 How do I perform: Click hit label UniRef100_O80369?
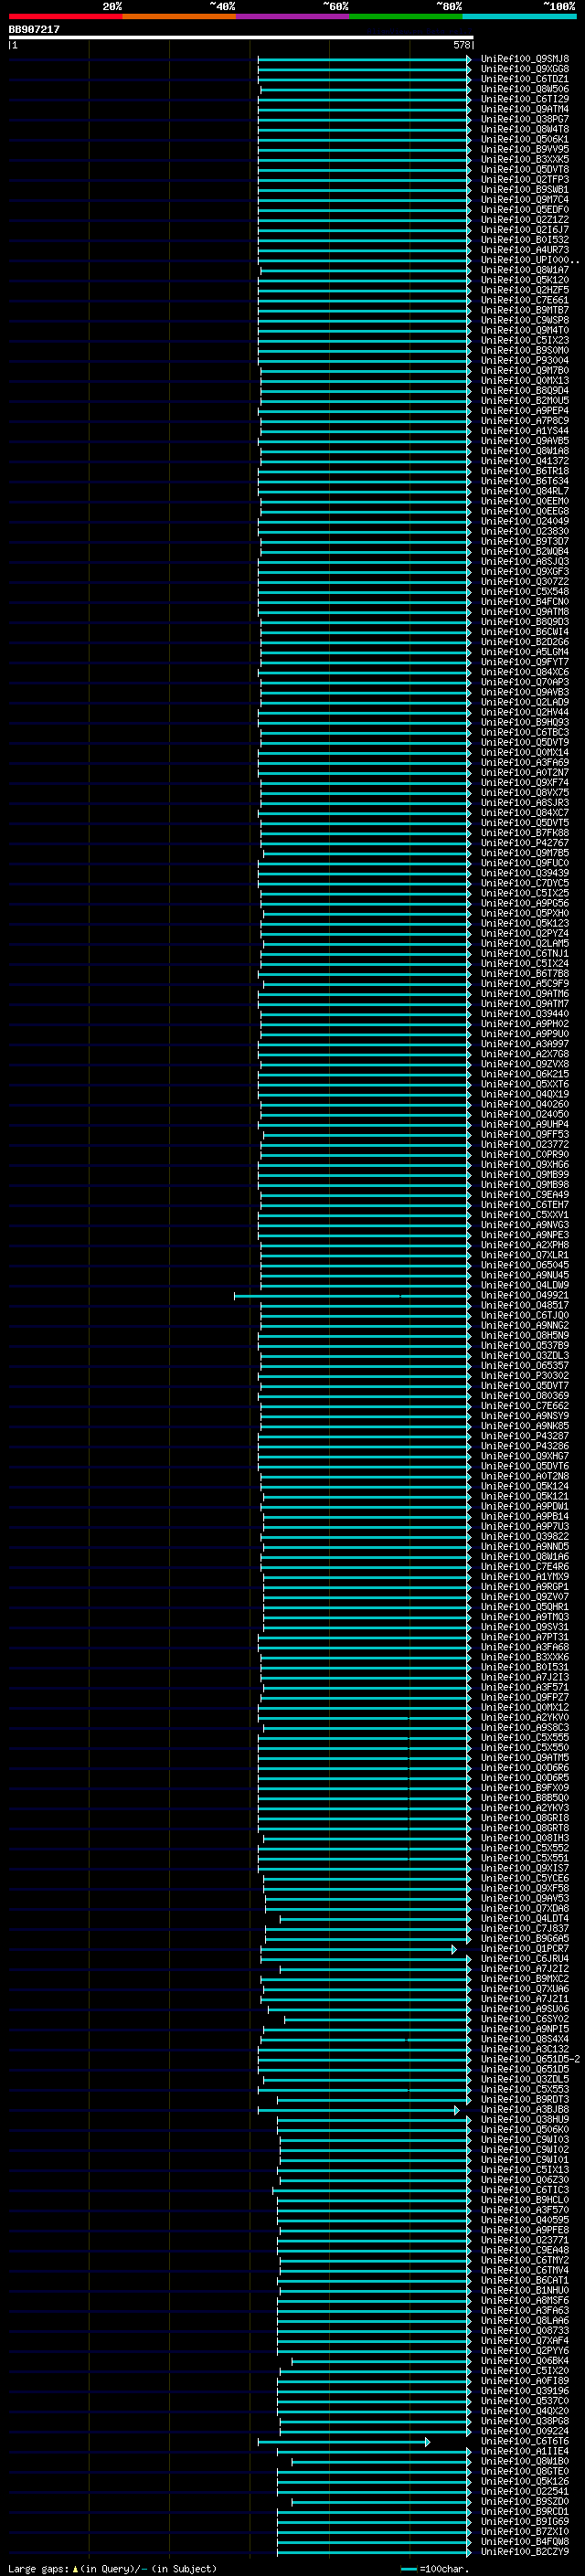point(524,1396)
